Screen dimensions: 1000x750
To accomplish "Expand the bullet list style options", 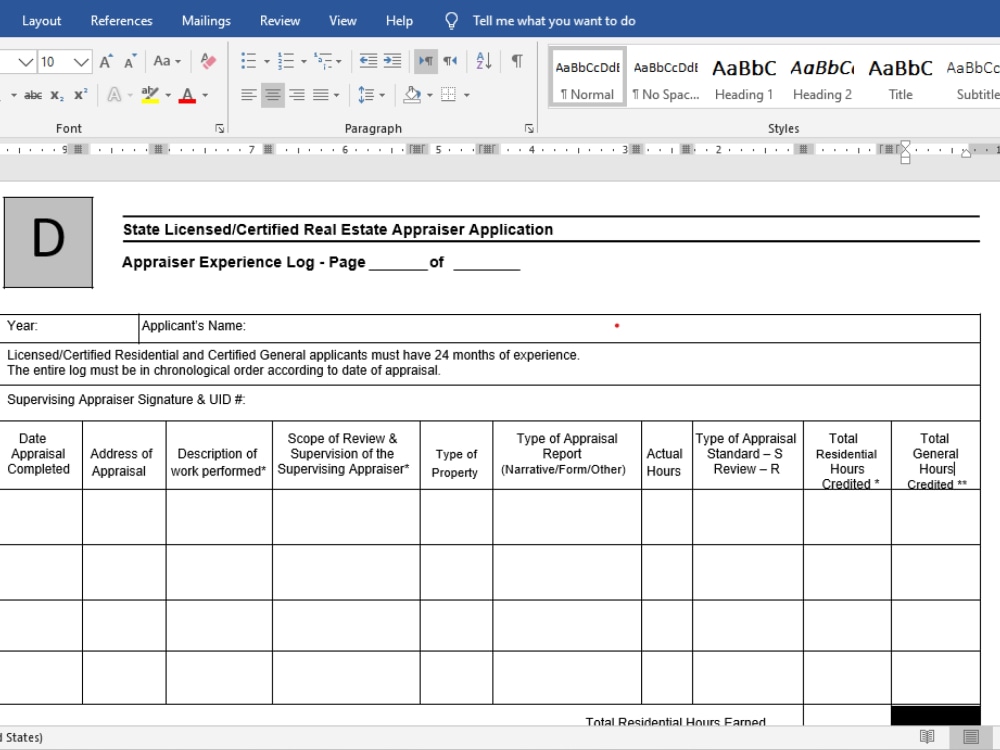I will (x=266, y=60).
